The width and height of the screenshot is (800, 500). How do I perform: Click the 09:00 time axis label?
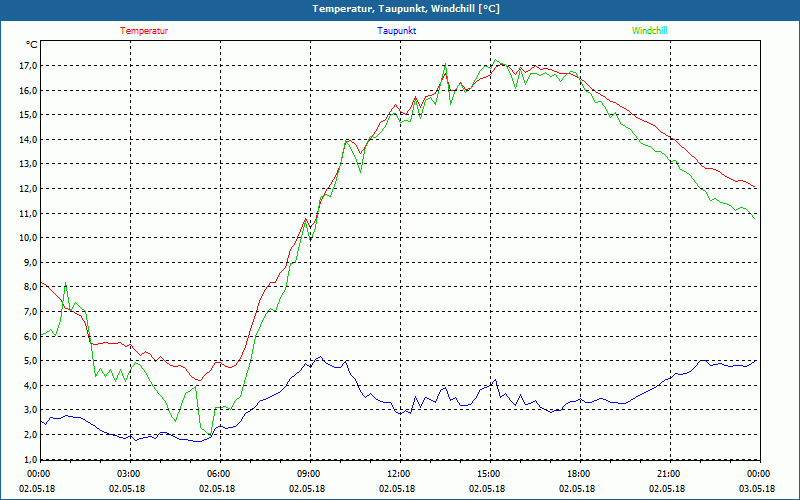[309, 474]
